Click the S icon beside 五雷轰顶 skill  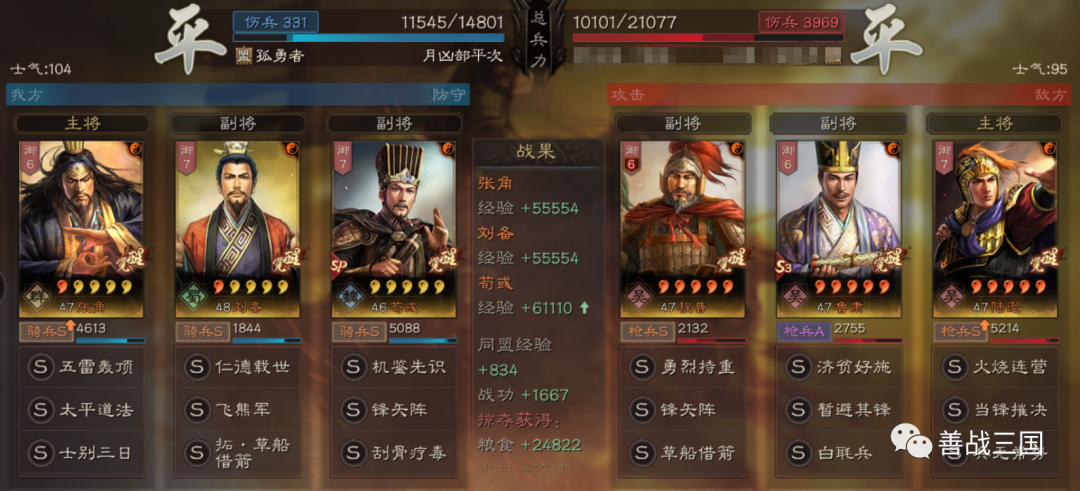point(41,366)
